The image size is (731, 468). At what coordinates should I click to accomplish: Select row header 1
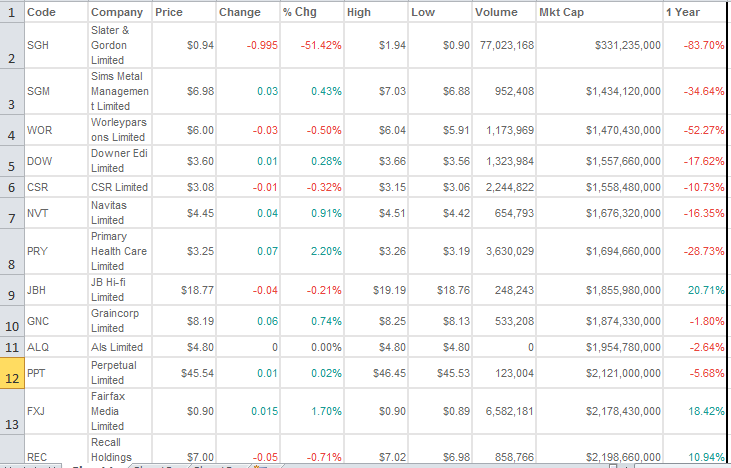point(12,12)
